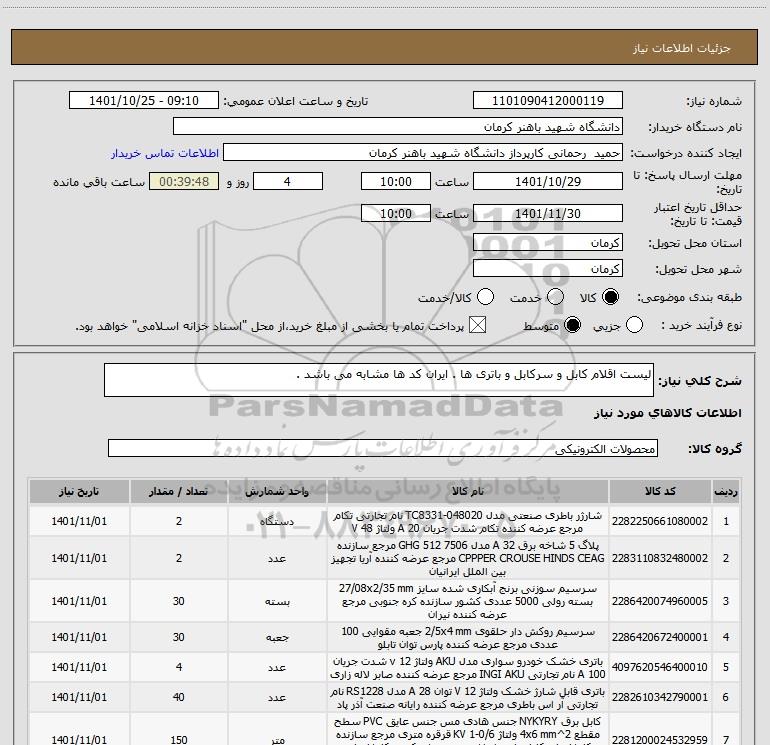Click the remaining days field showing 4
The height and width of the screenshot is (745, 770).
click(288, 181)
